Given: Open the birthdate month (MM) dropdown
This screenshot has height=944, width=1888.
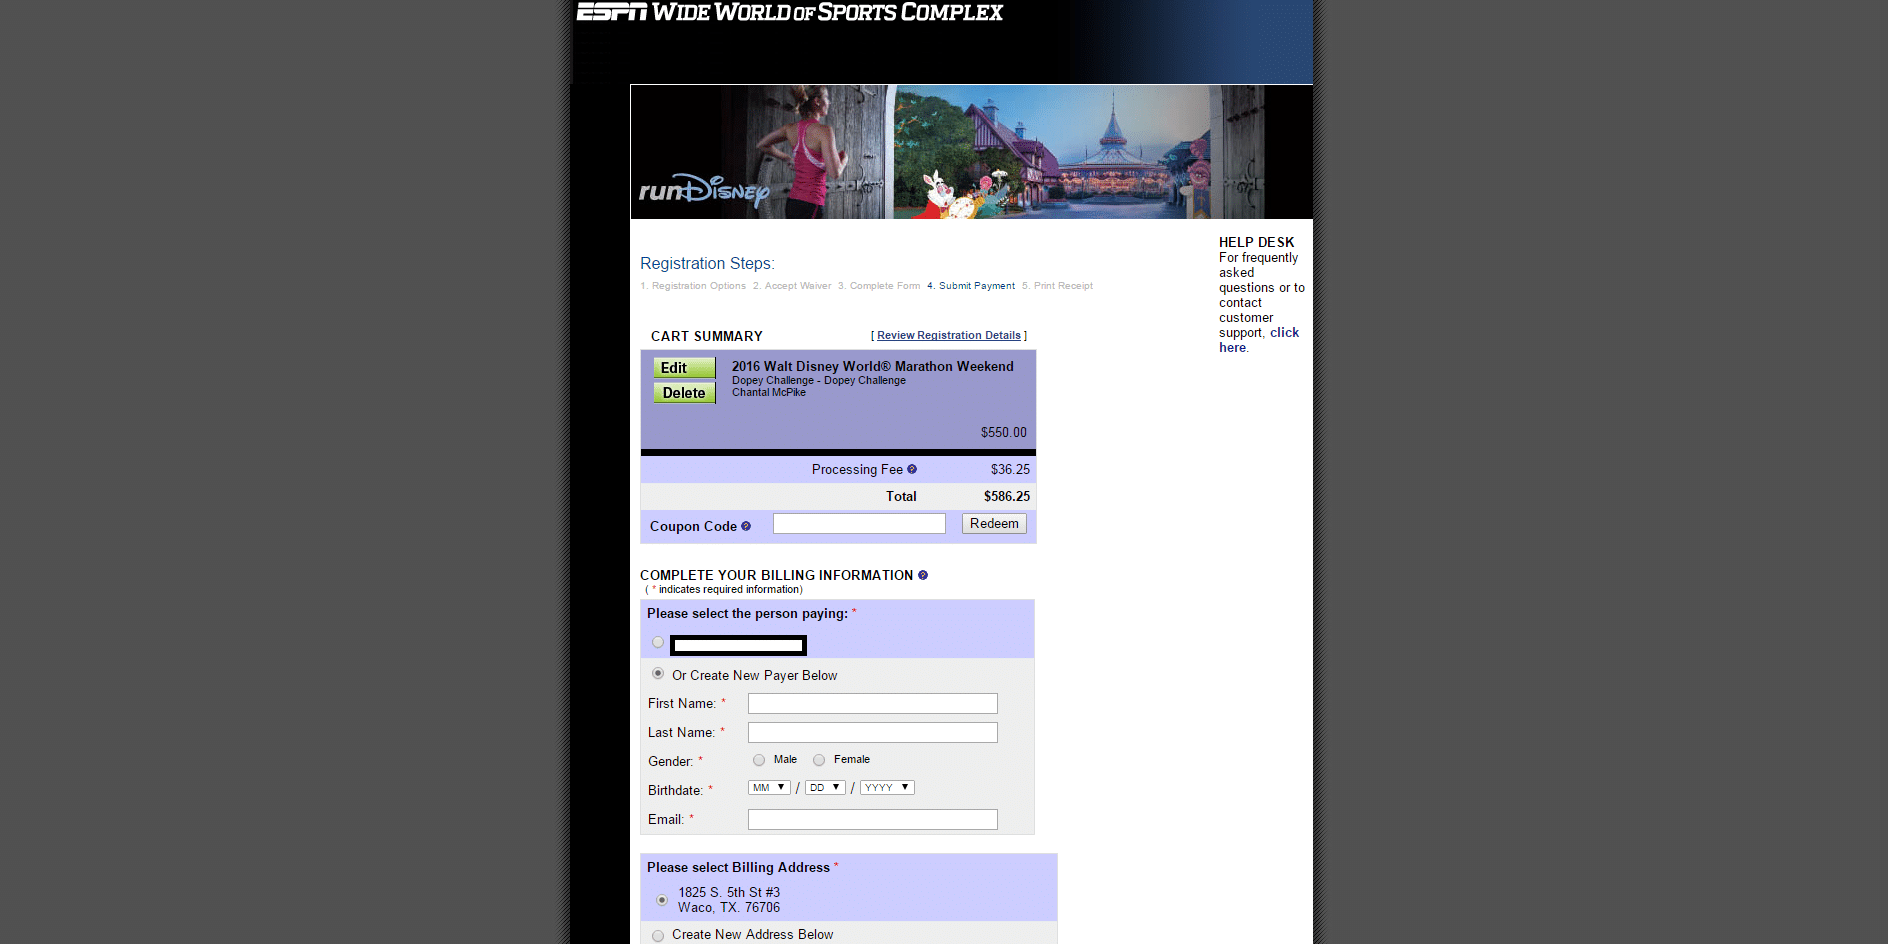Looking at the screenshot, I should (x=769, y=788).
